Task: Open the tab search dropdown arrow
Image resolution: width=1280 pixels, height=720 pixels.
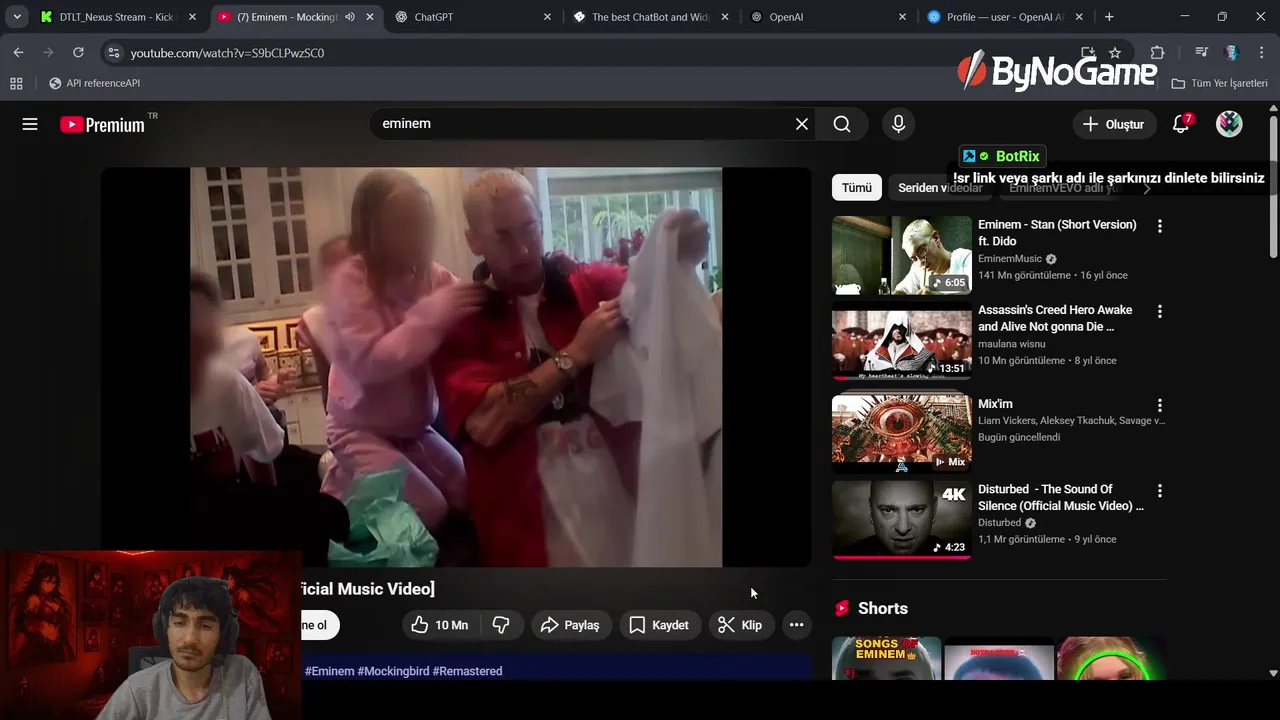Action: pyautogui.click(x=17, y=17)
